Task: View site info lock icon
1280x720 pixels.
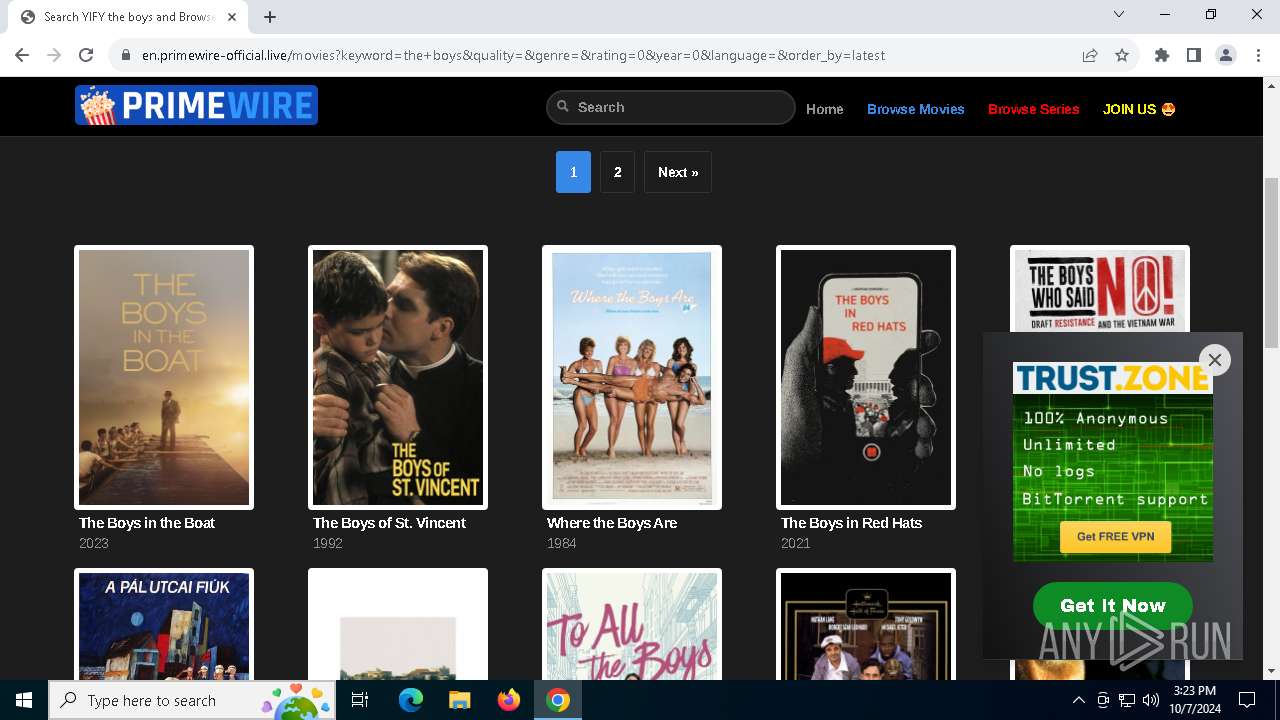Action: tap(125, 55)
